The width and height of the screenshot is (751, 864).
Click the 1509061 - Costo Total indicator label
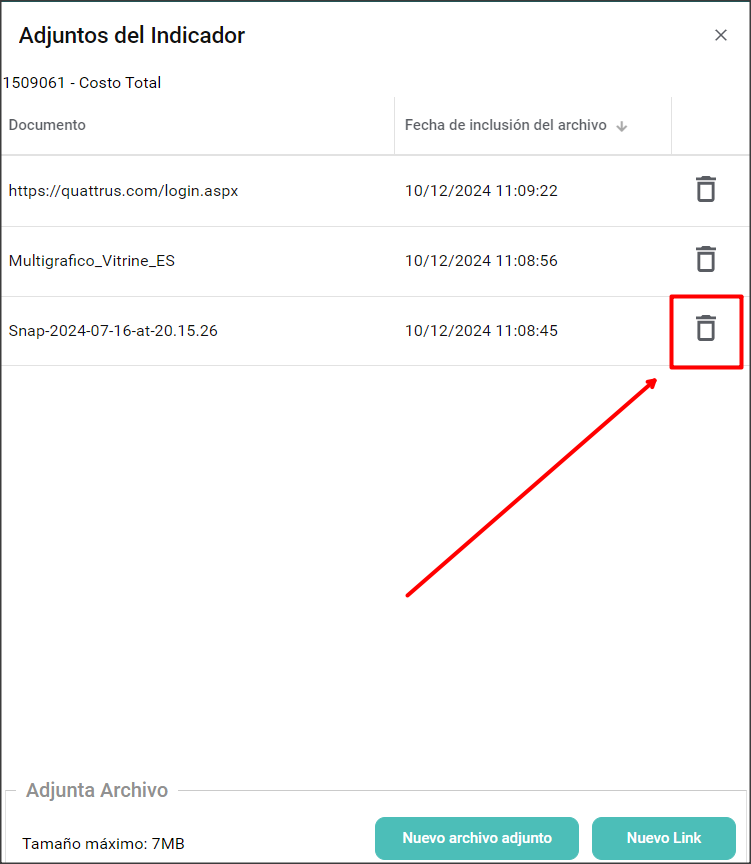pyautogui.click(x=82, y=83)
